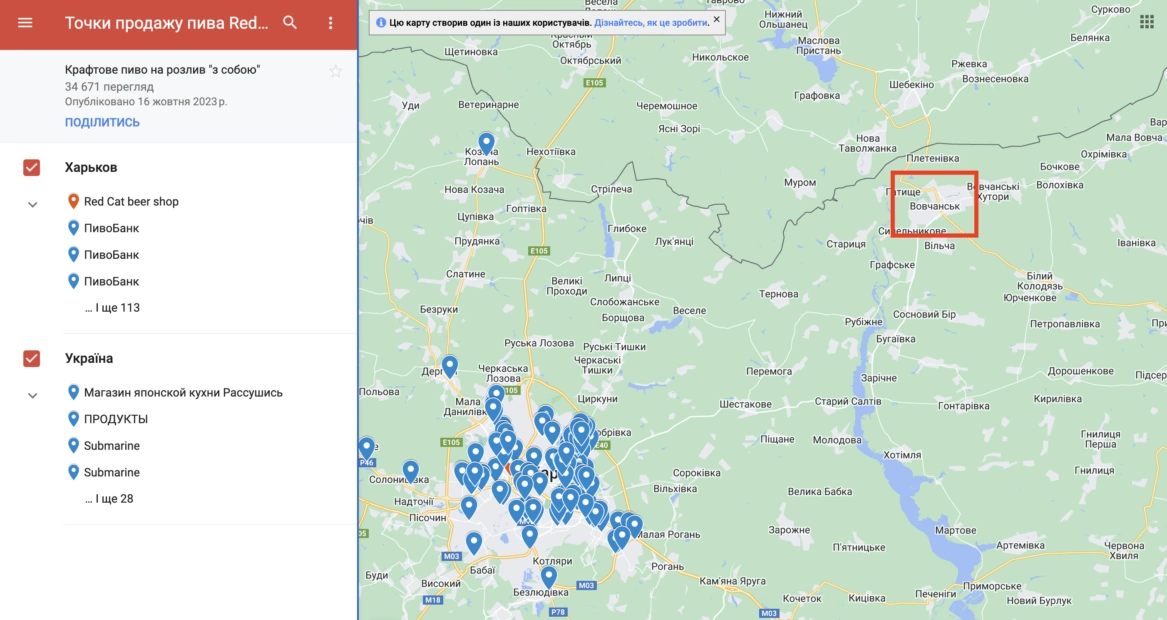Click the Печеніги label on map
The image size is (1167, 620).
pos(936,594)
